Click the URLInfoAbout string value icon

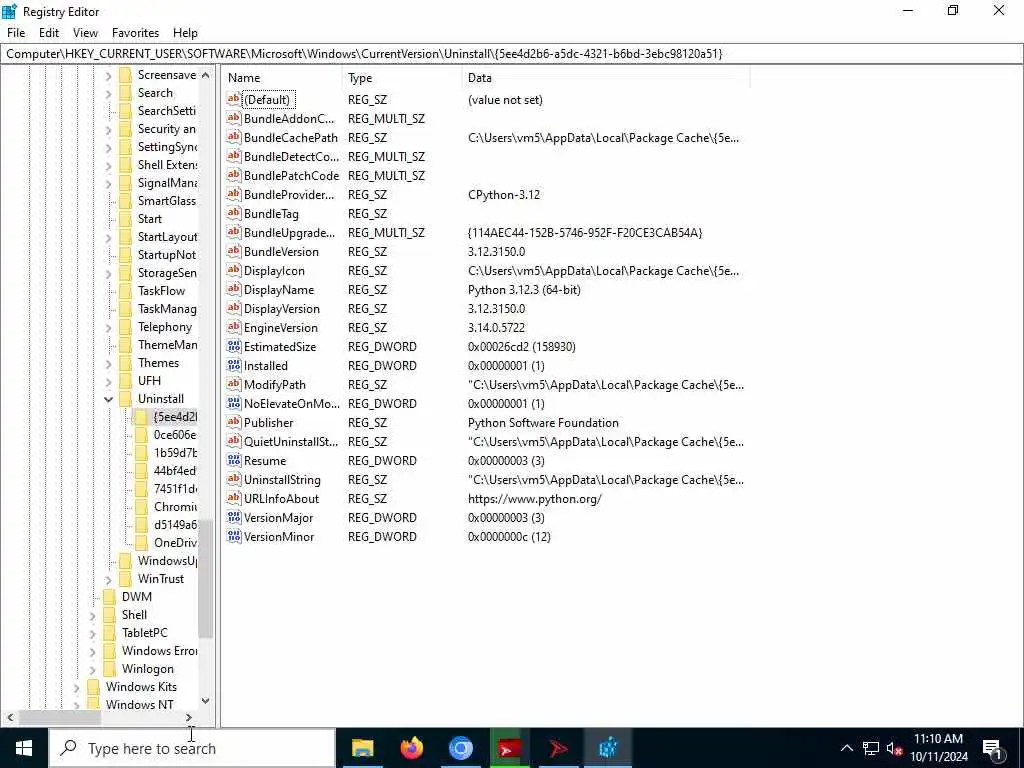coord(234,498)
